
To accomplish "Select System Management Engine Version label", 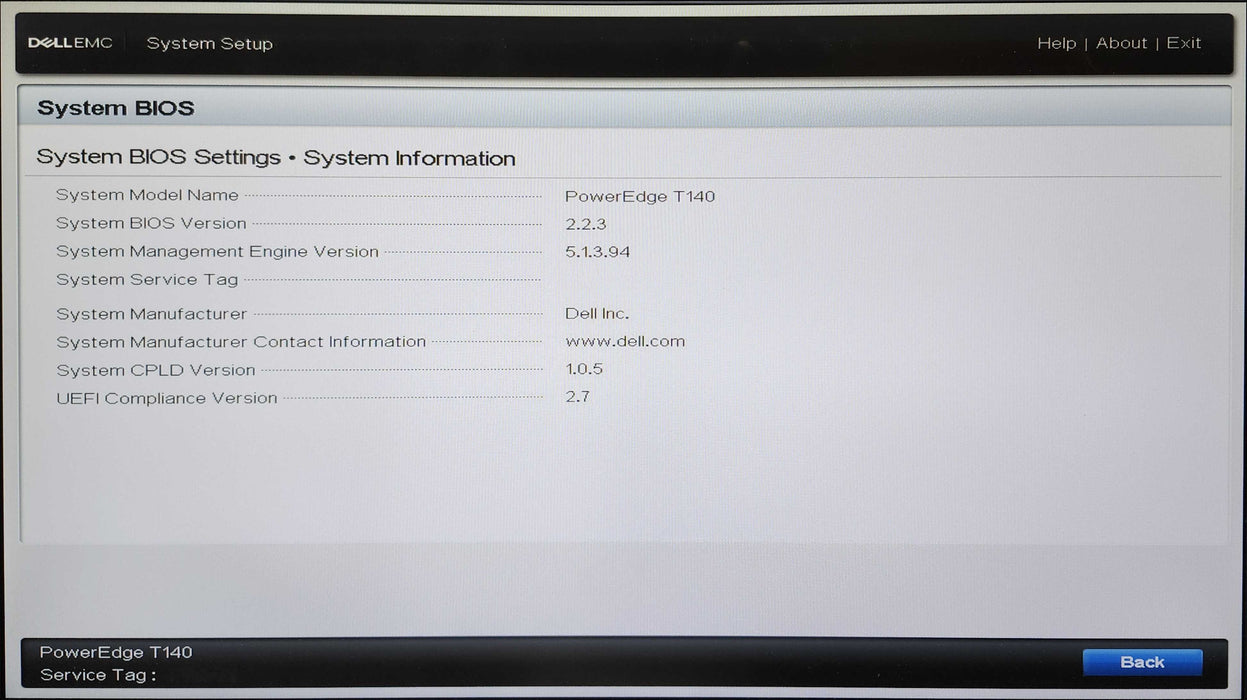I will point(217,251).
